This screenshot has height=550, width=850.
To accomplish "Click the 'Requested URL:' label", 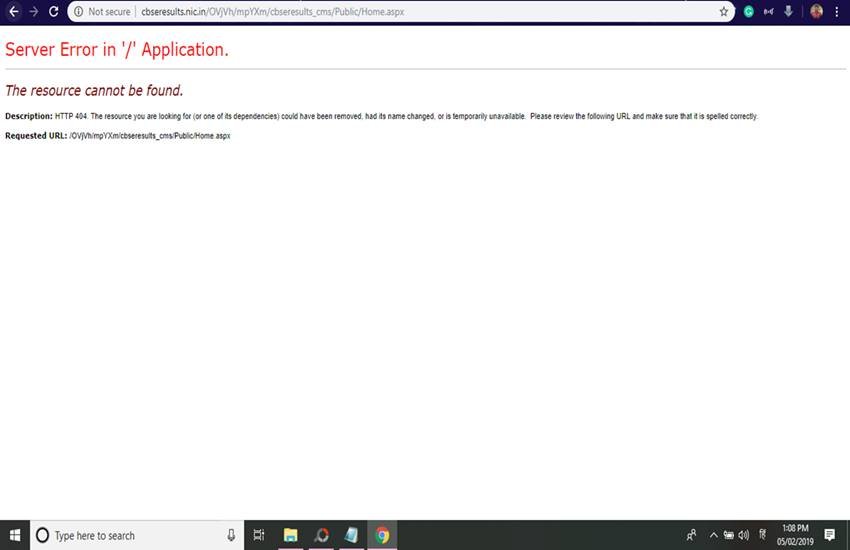I will (x=36, y=135).
